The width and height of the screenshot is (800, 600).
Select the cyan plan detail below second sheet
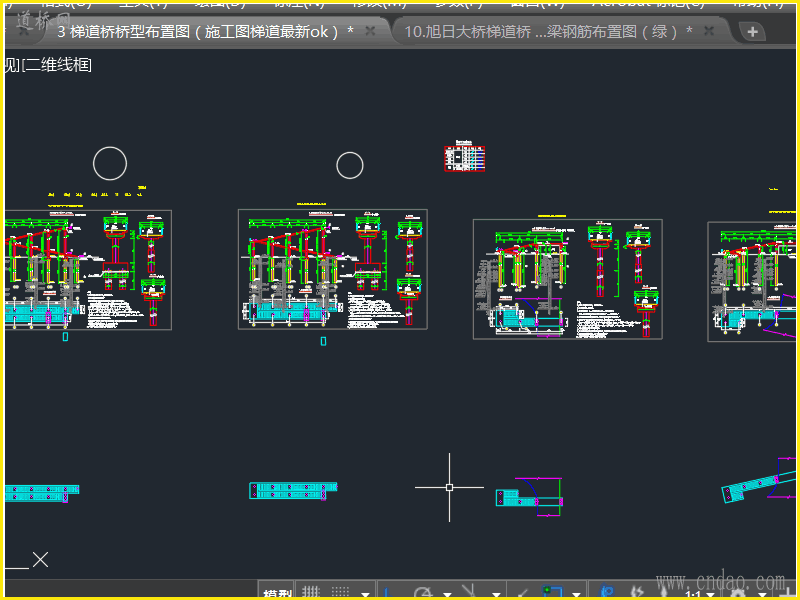[x=293, y=491]
